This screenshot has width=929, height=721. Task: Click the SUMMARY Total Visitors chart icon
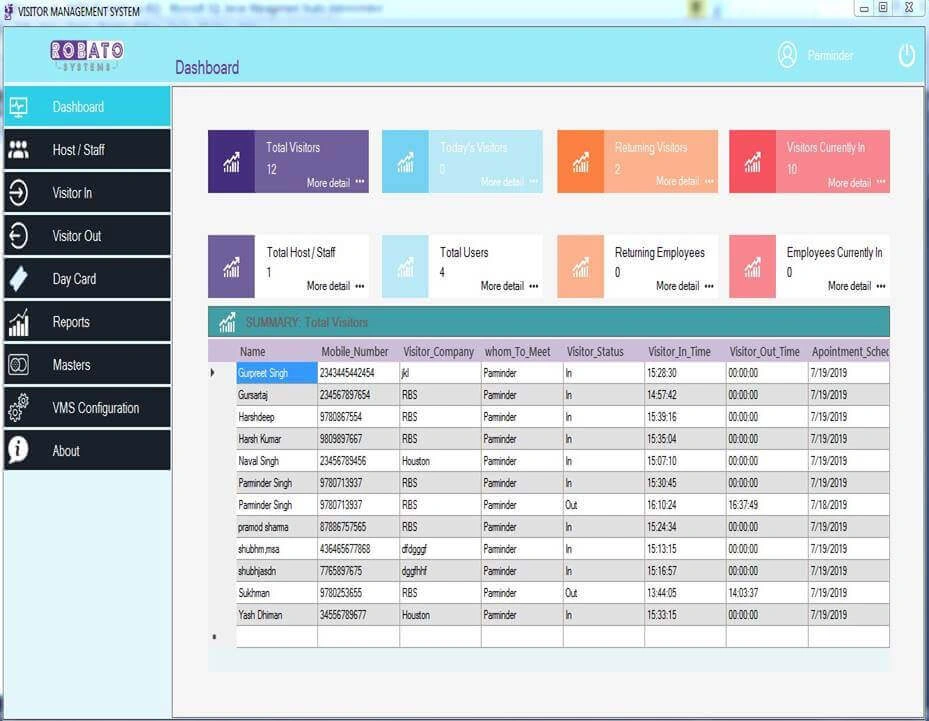tap(228, 322)
